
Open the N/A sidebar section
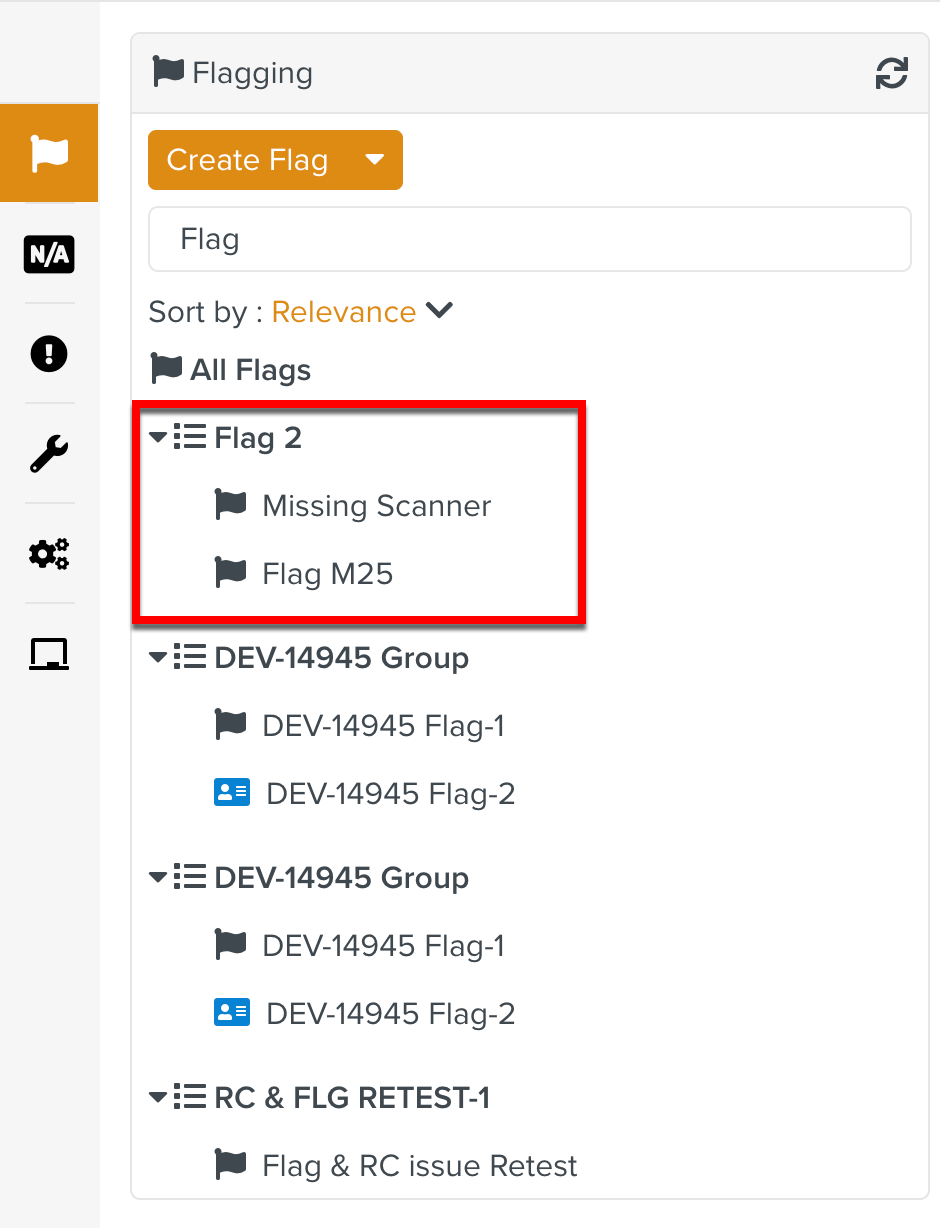point(49,255)
